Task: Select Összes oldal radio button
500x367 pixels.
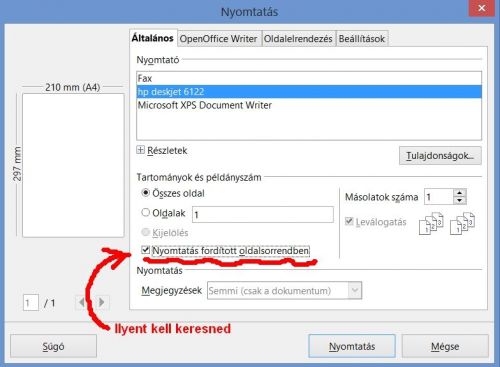Action: point(145,193)
